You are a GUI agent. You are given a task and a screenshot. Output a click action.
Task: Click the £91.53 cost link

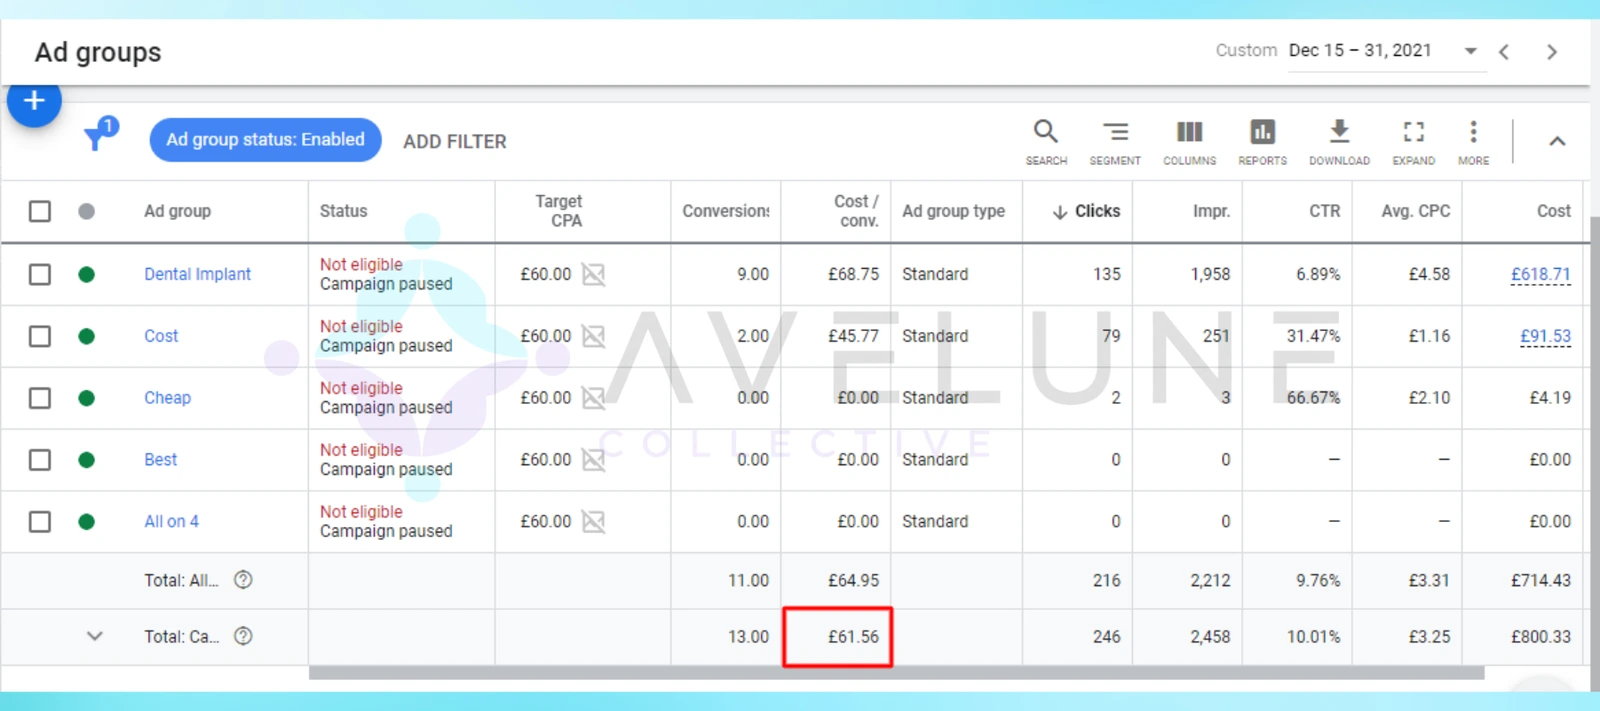[1545, 336]
